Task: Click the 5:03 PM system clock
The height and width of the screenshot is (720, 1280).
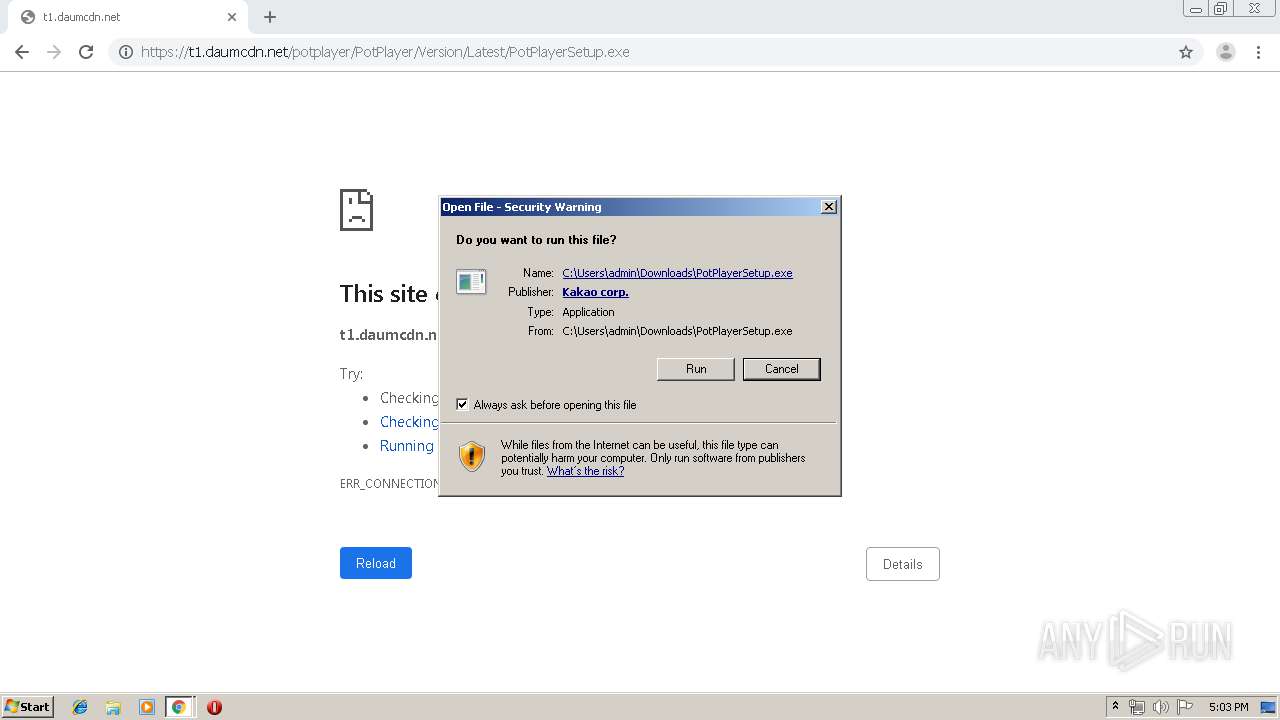Action: coord(1228,707)
